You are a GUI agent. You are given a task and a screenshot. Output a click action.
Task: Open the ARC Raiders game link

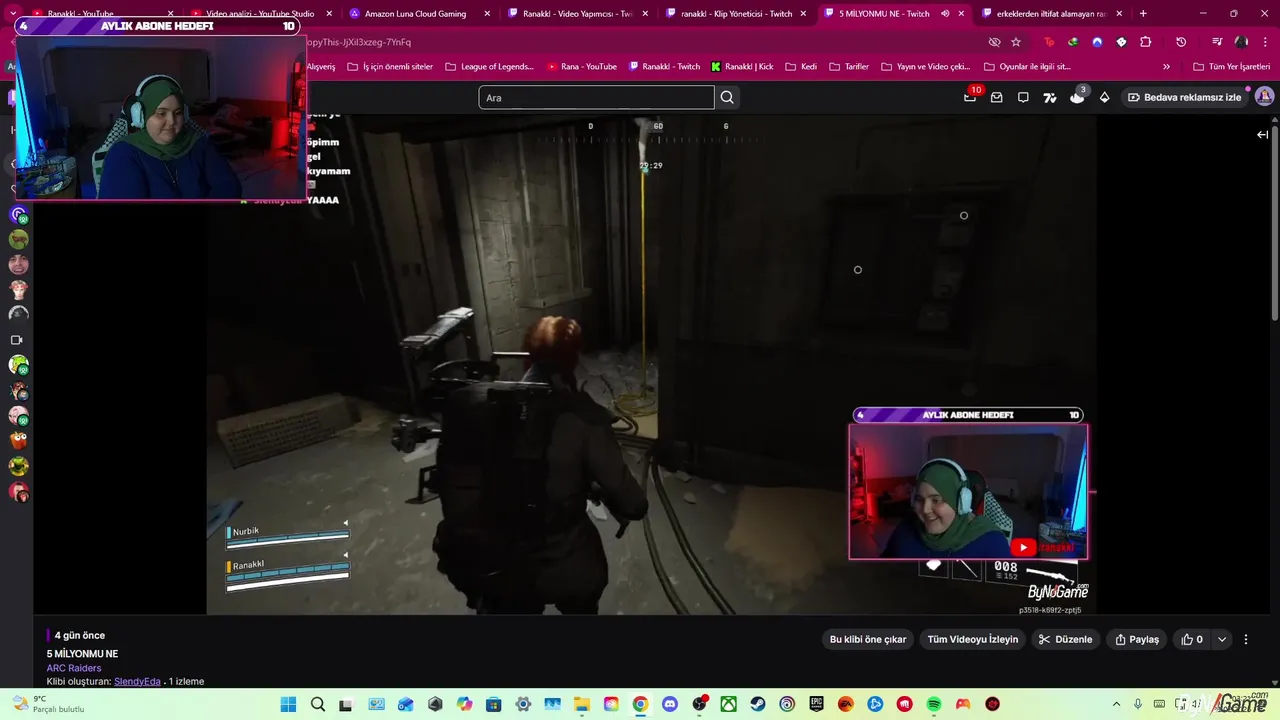[x=74, y=668]
